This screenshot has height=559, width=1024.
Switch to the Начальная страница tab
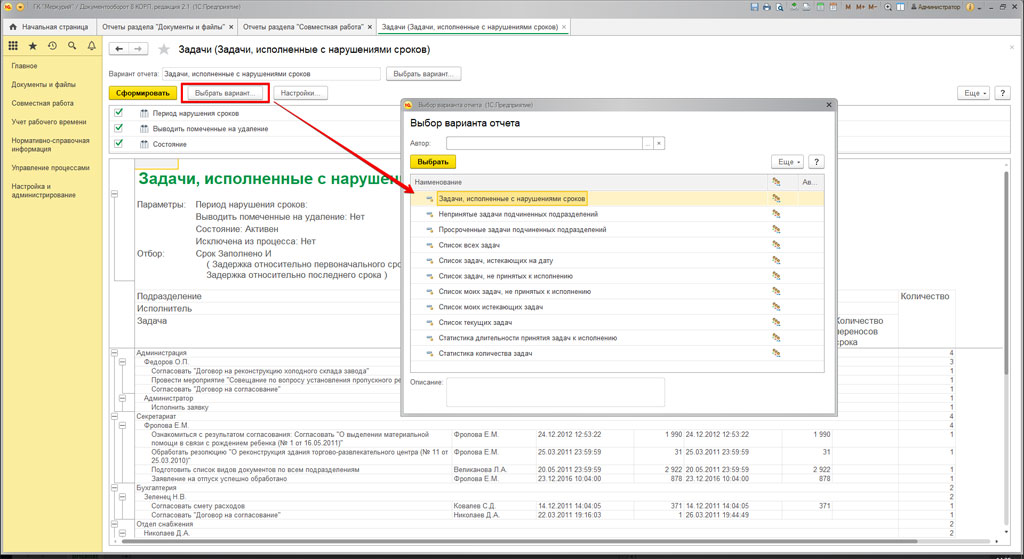coord(49,27)
